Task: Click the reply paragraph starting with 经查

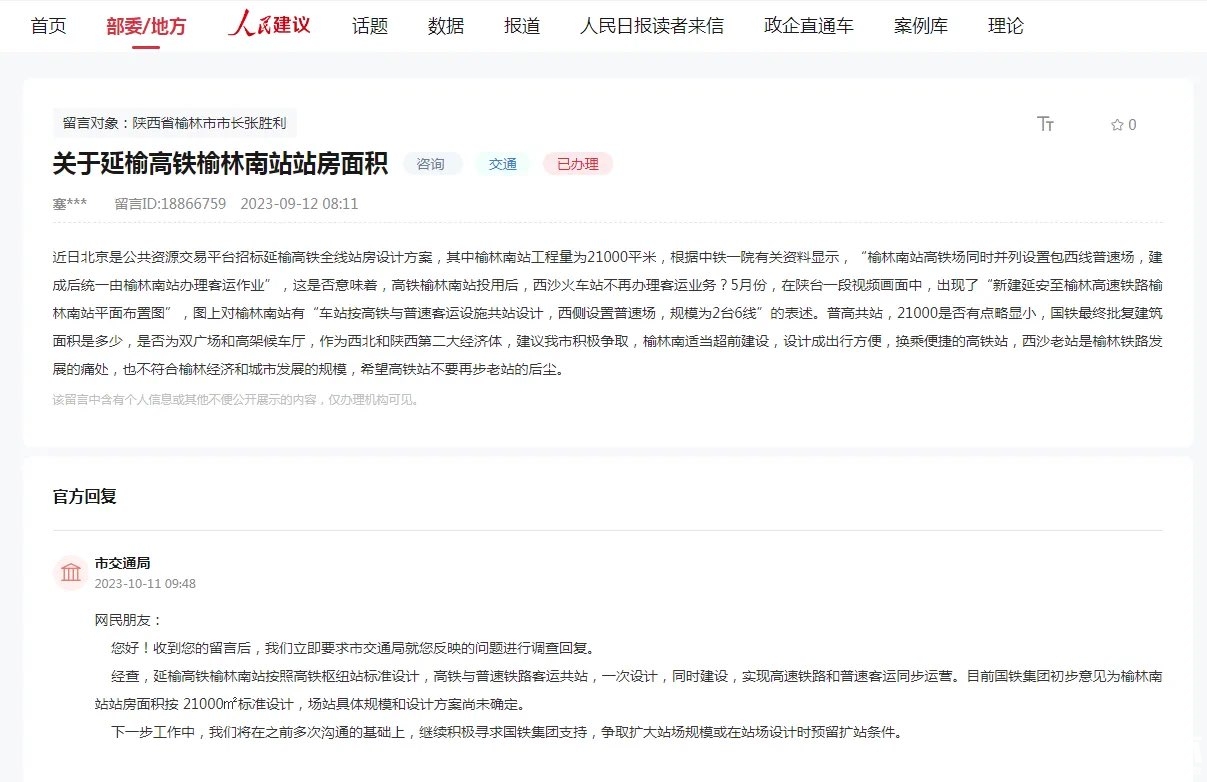Action: pos(629,690)
